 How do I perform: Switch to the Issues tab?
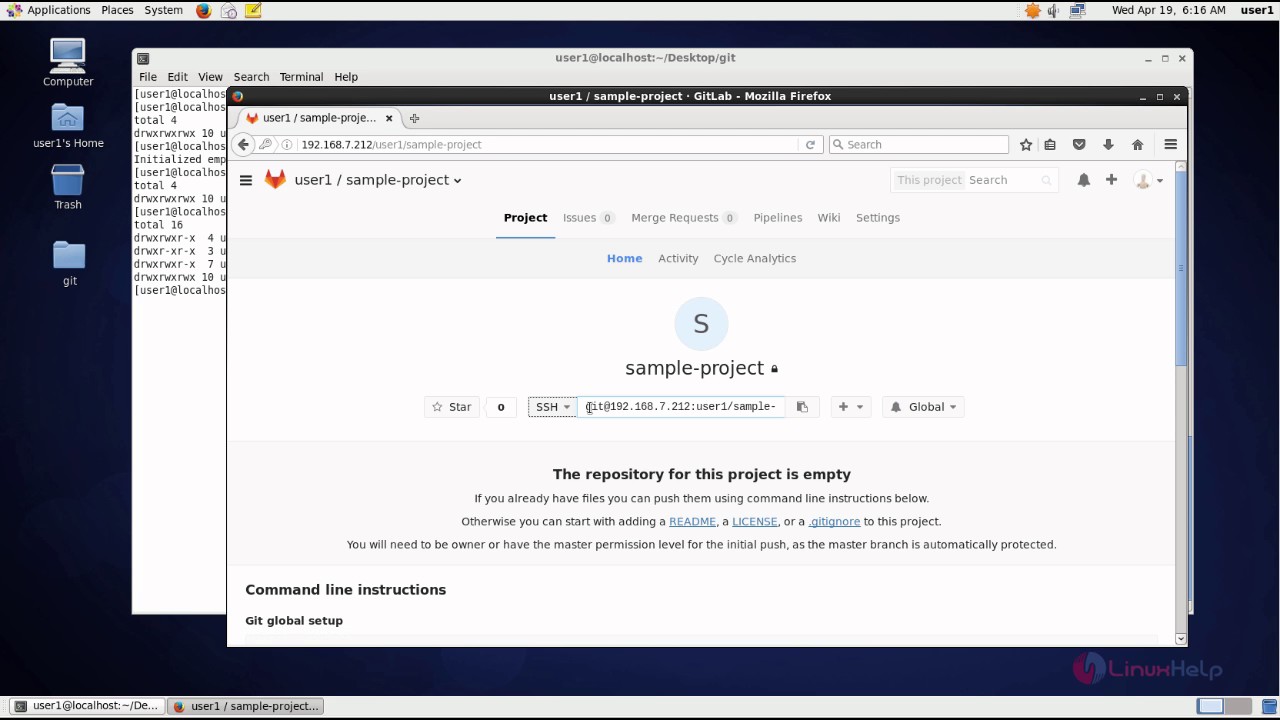(588, 218)
